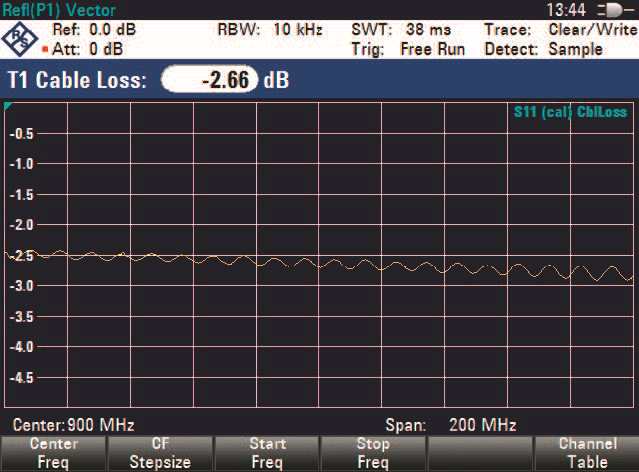639x472 pixels.
Task: Select the Detect: Sample setting
Action: [543, 49]
